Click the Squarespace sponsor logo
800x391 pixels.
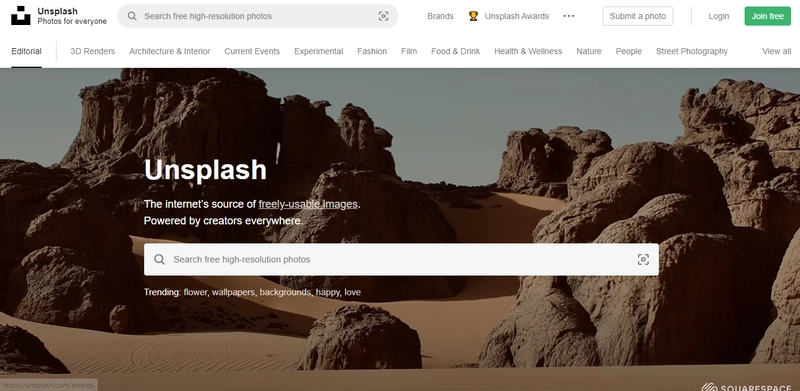pyautogui.click(x=746, y=386)
